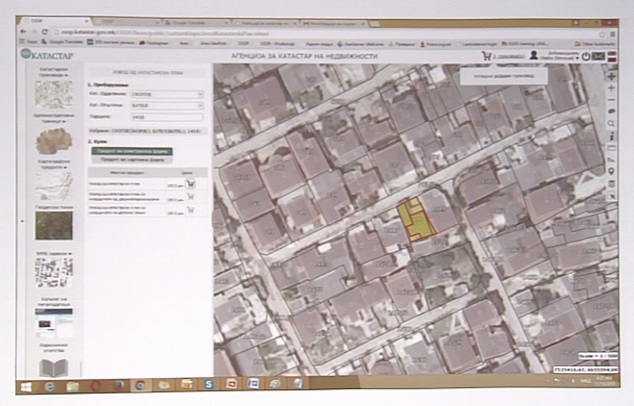
Task: Click the Apps bookmarks shortcut
Action: point(28,41)
